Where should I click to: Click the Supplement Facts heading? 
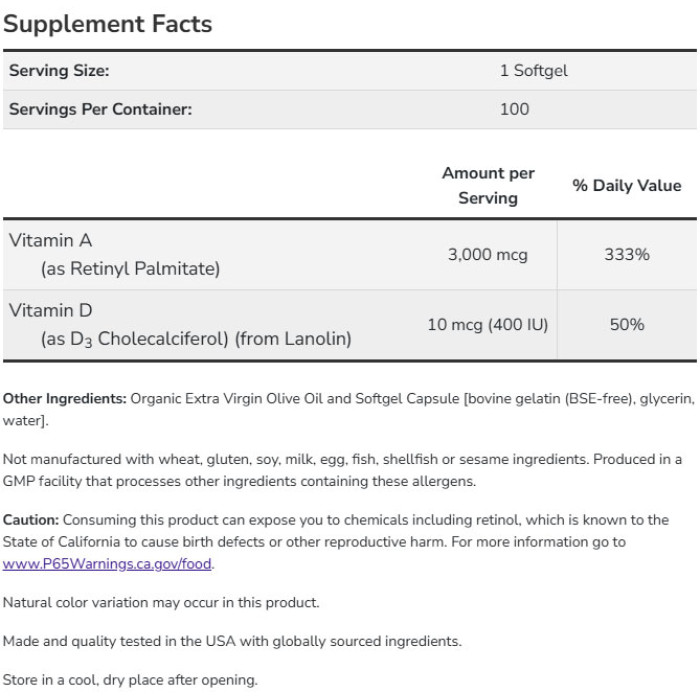tap(108, 24)
